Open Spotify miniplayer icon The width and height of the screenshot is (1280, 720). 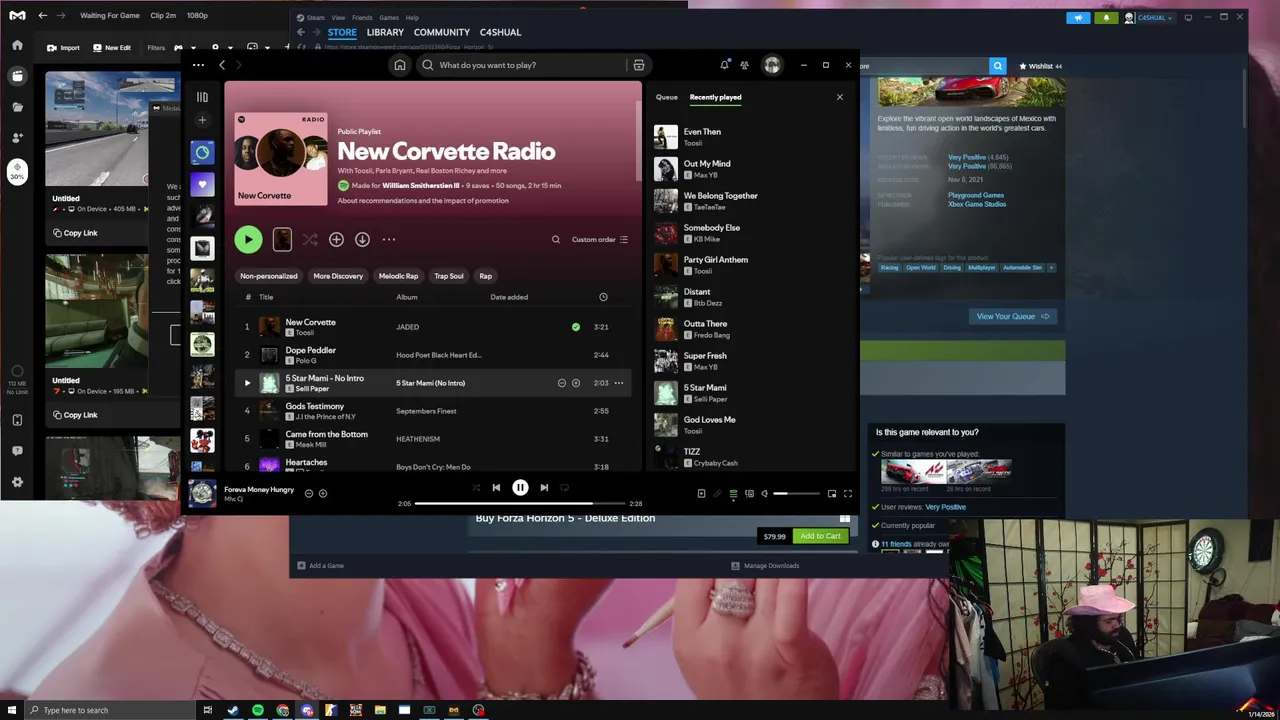pos(831,493)
